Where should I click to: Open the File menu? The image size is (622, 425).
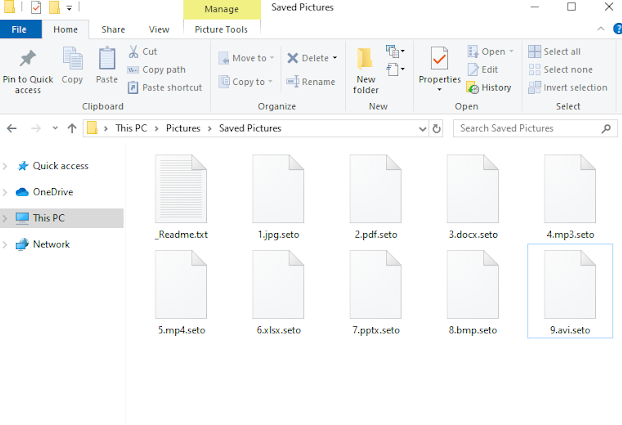tap(19, 30)
